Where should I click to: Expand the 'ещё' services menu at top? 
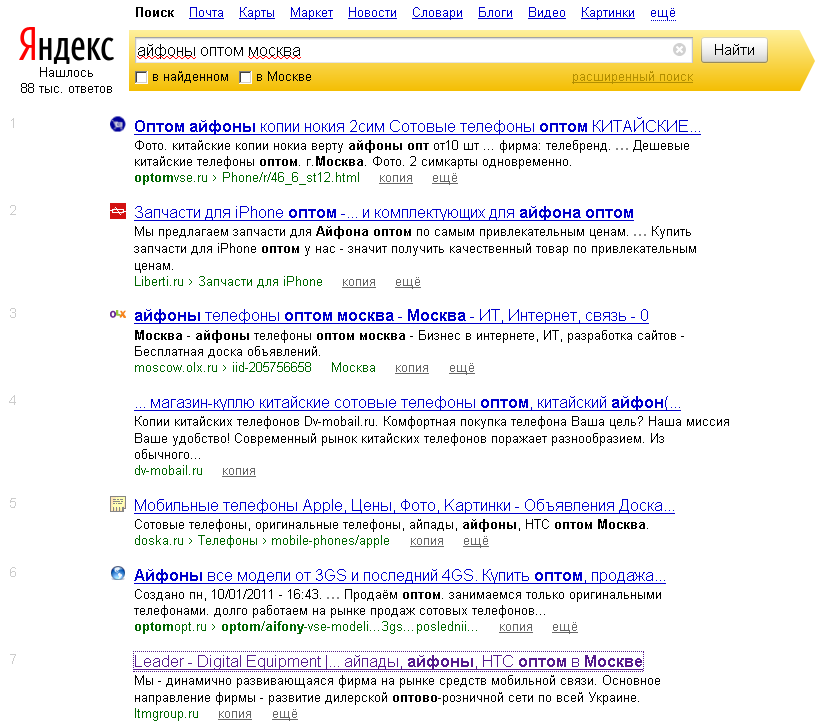pyautogui.click(x=663, y=13)
